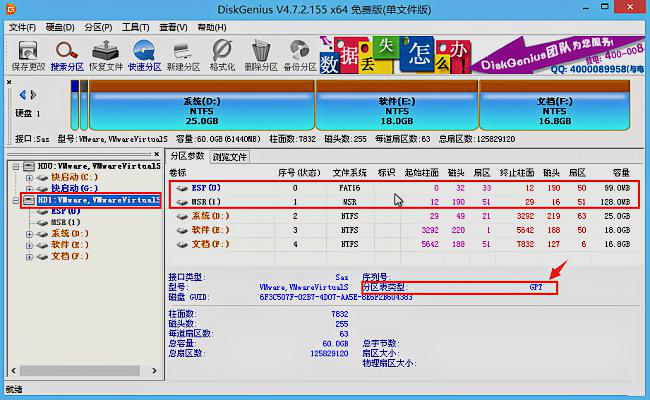Open the 工具(T) menu
The width and height of the screenshot is (650, 400).
click(136, 27)
